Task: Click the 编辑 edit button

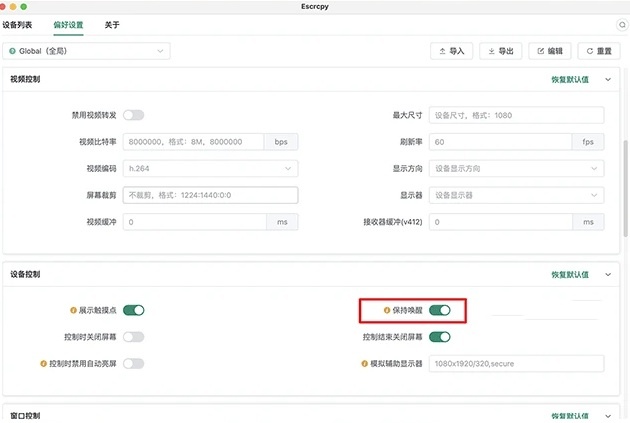Action: 550,51
